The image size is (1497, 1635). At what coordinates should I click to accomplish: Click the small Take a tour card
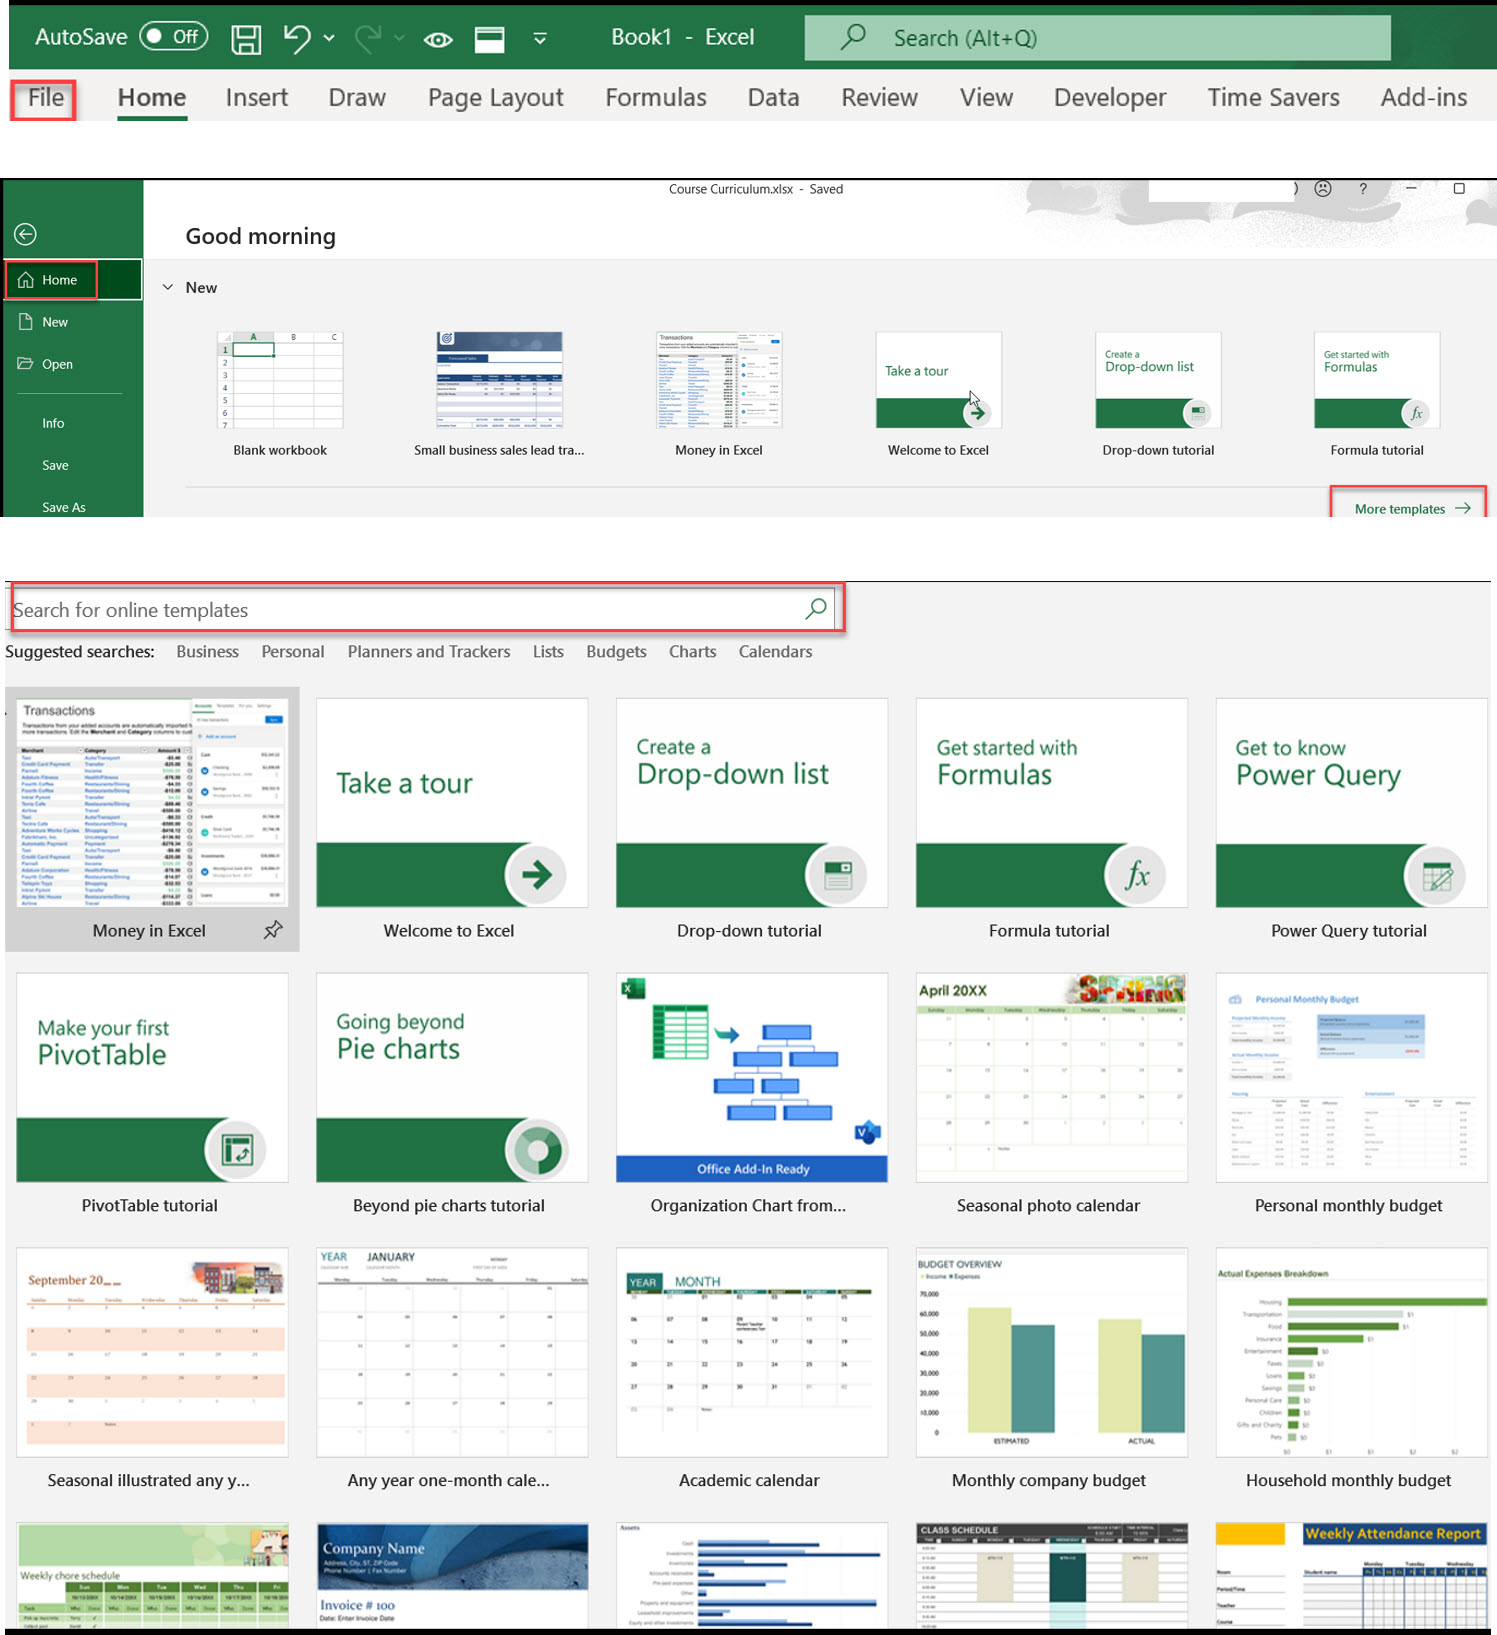[x=938, y=380]
